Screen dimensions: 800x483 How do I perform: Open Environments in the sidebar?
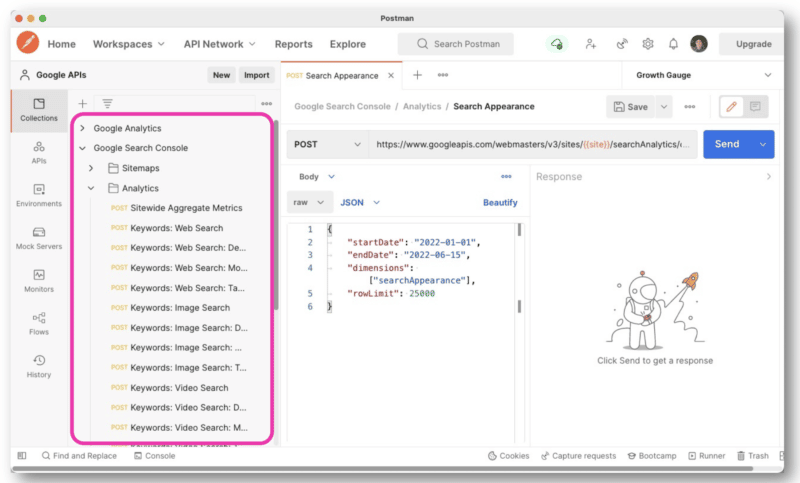39,194
